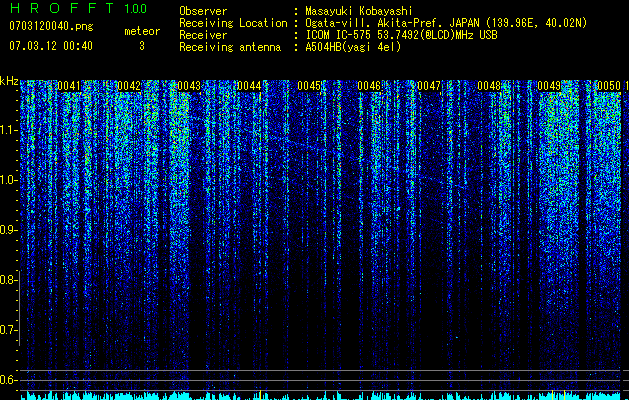
Task: Click the 1.1 frequency axis label
Action: [x=8, y=130]
